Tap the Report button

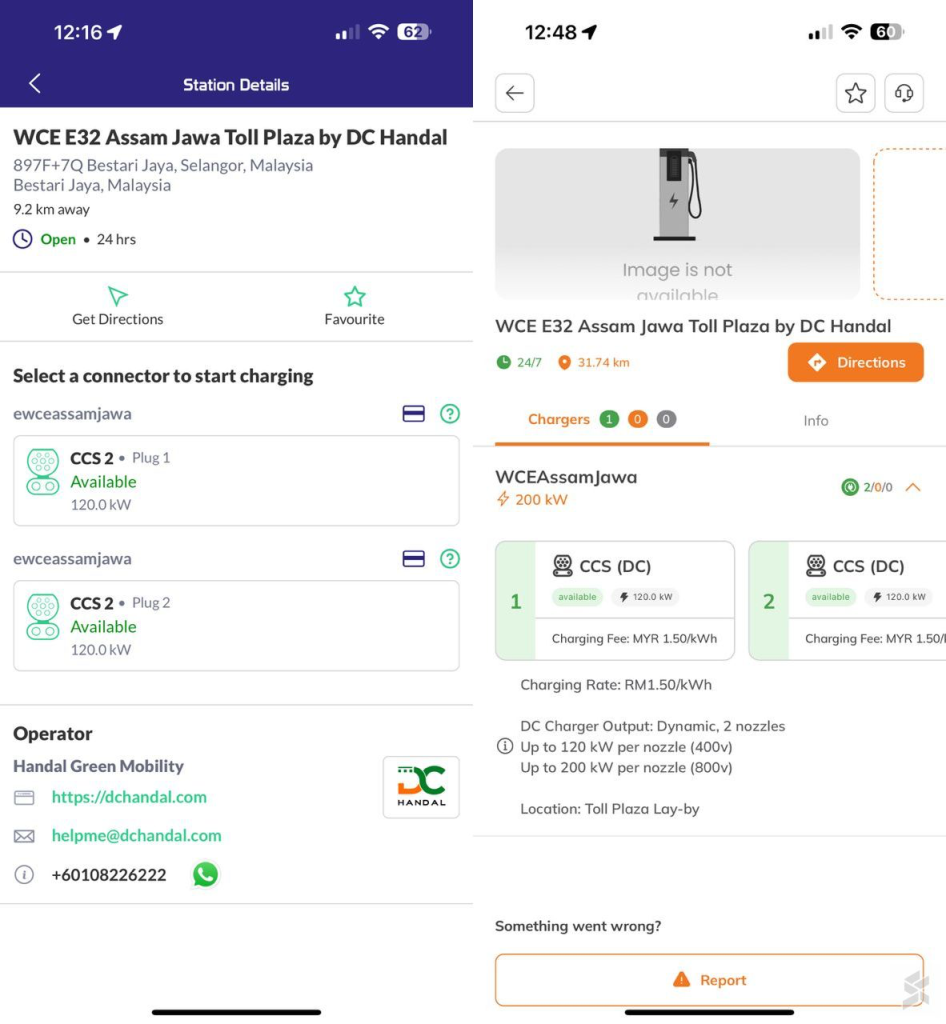pyautogui.click(x=709, y=980)
